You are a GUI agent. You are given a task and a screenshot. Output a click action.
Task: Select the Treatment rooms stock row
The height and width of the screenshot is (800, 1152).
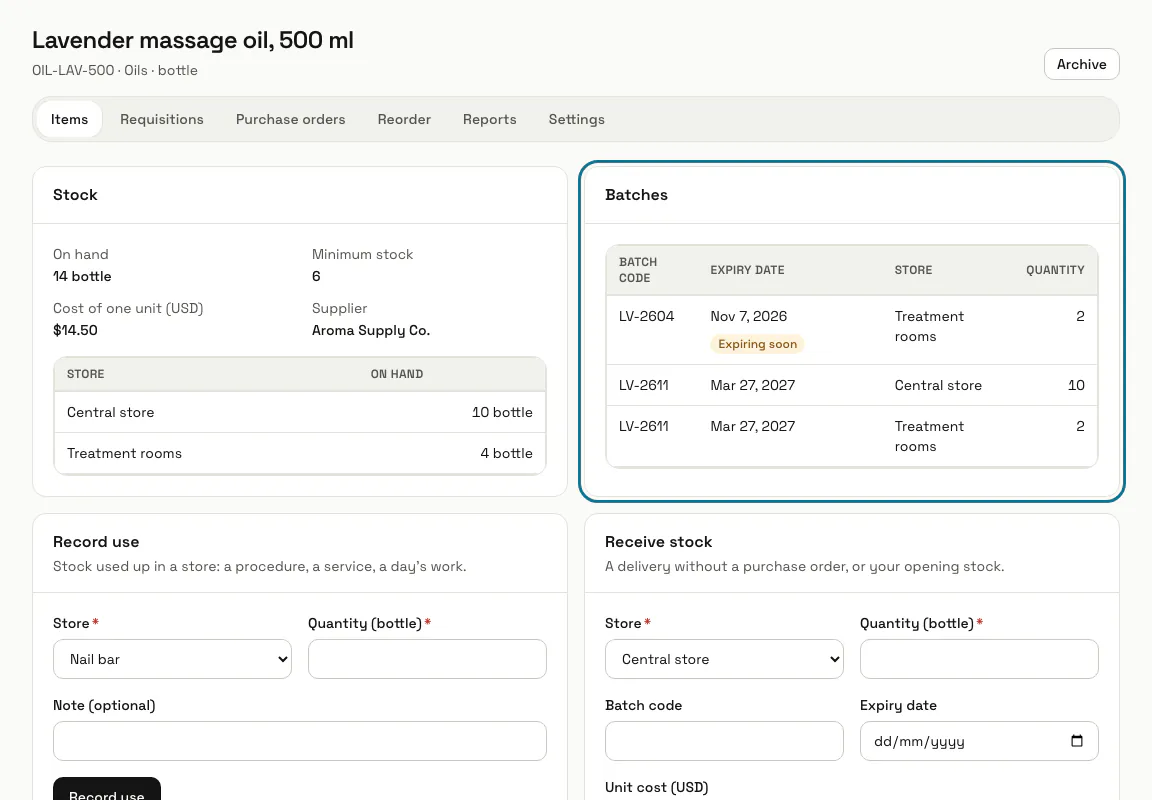tap(300, 453)
